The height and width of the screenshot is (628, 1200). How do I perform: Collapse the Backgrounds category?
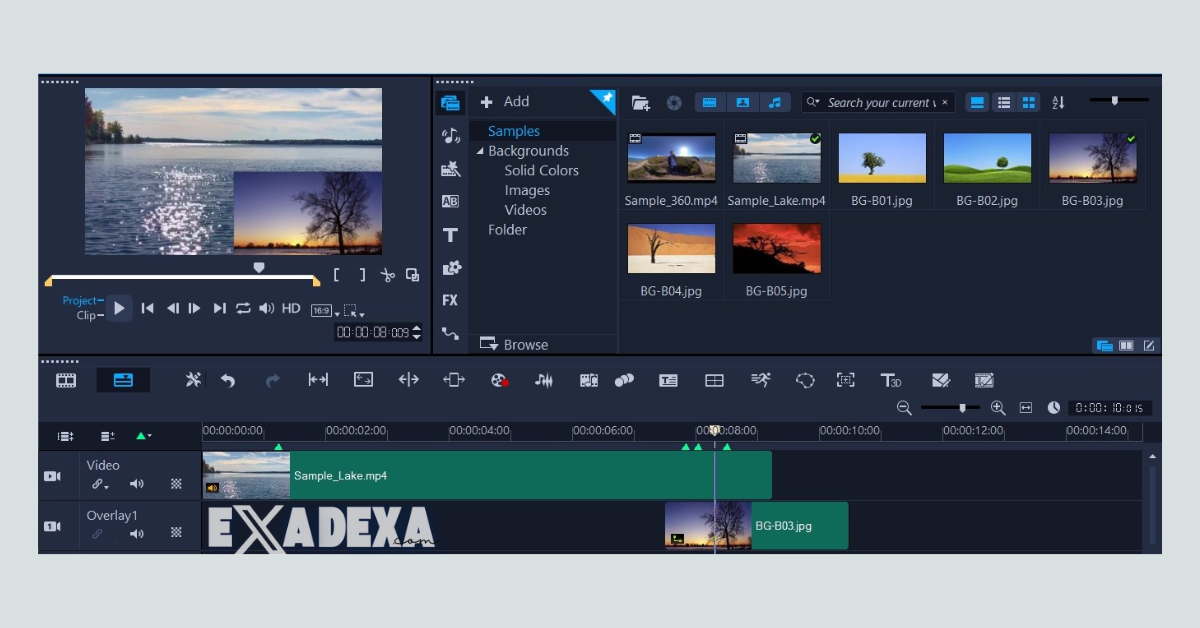coord(481,150)
